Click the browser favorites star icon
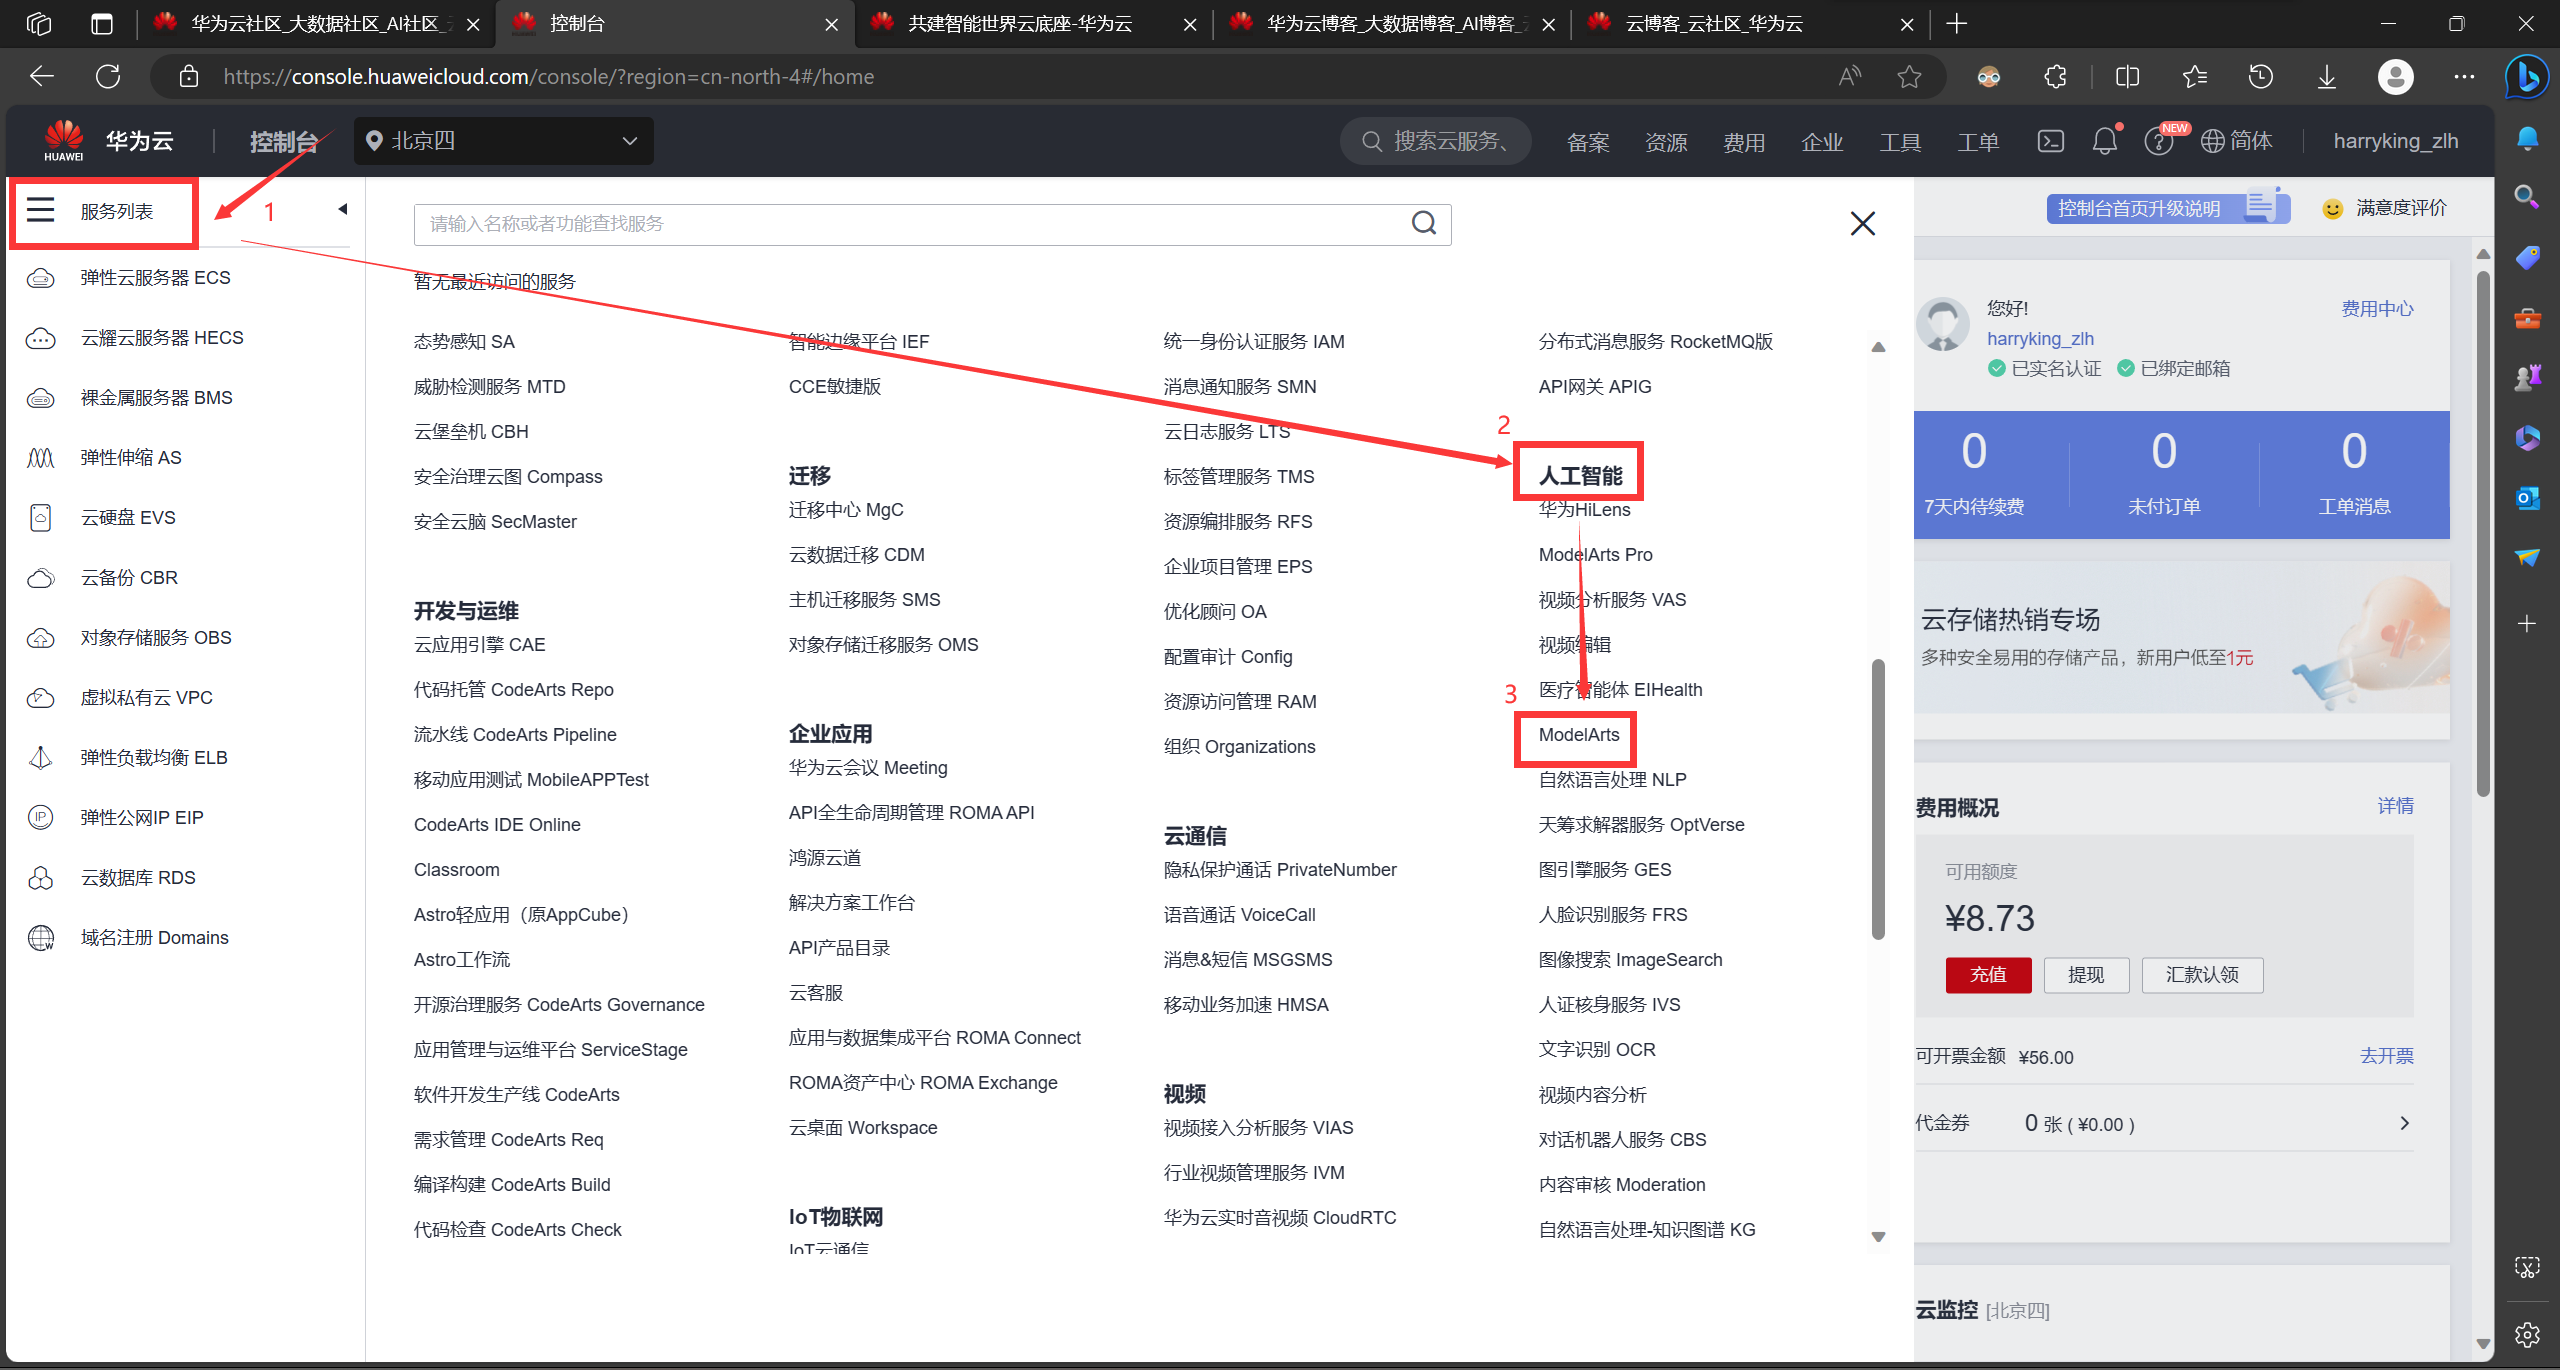2560x1370 pixels. point(1909,77)
